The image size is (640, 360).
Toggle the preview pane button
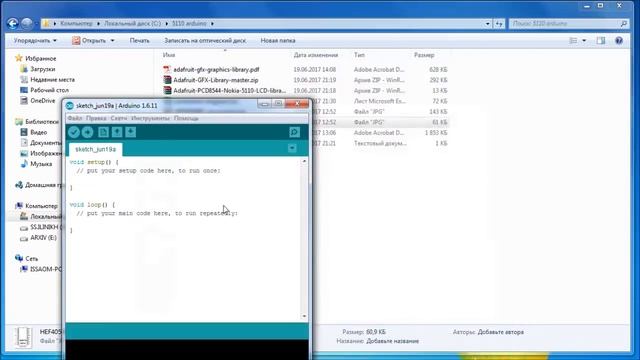[x=601, y=40]
